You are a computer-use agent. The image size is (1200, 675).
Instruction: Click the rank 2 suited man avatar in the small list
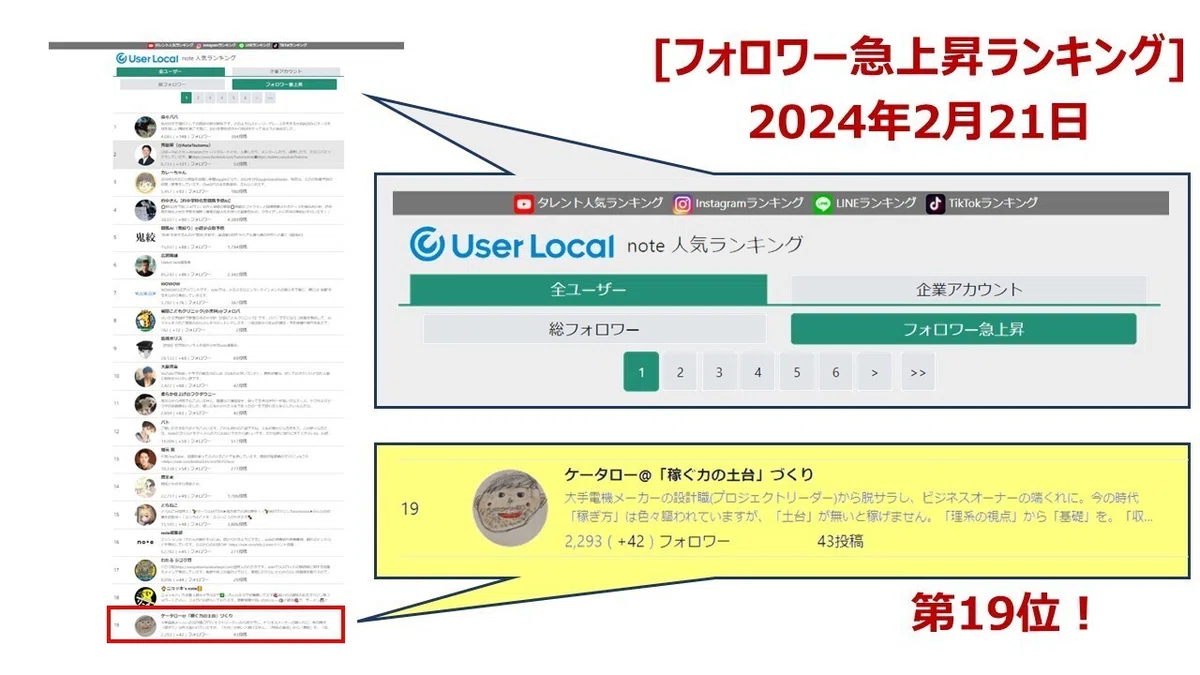pos(146,155)
